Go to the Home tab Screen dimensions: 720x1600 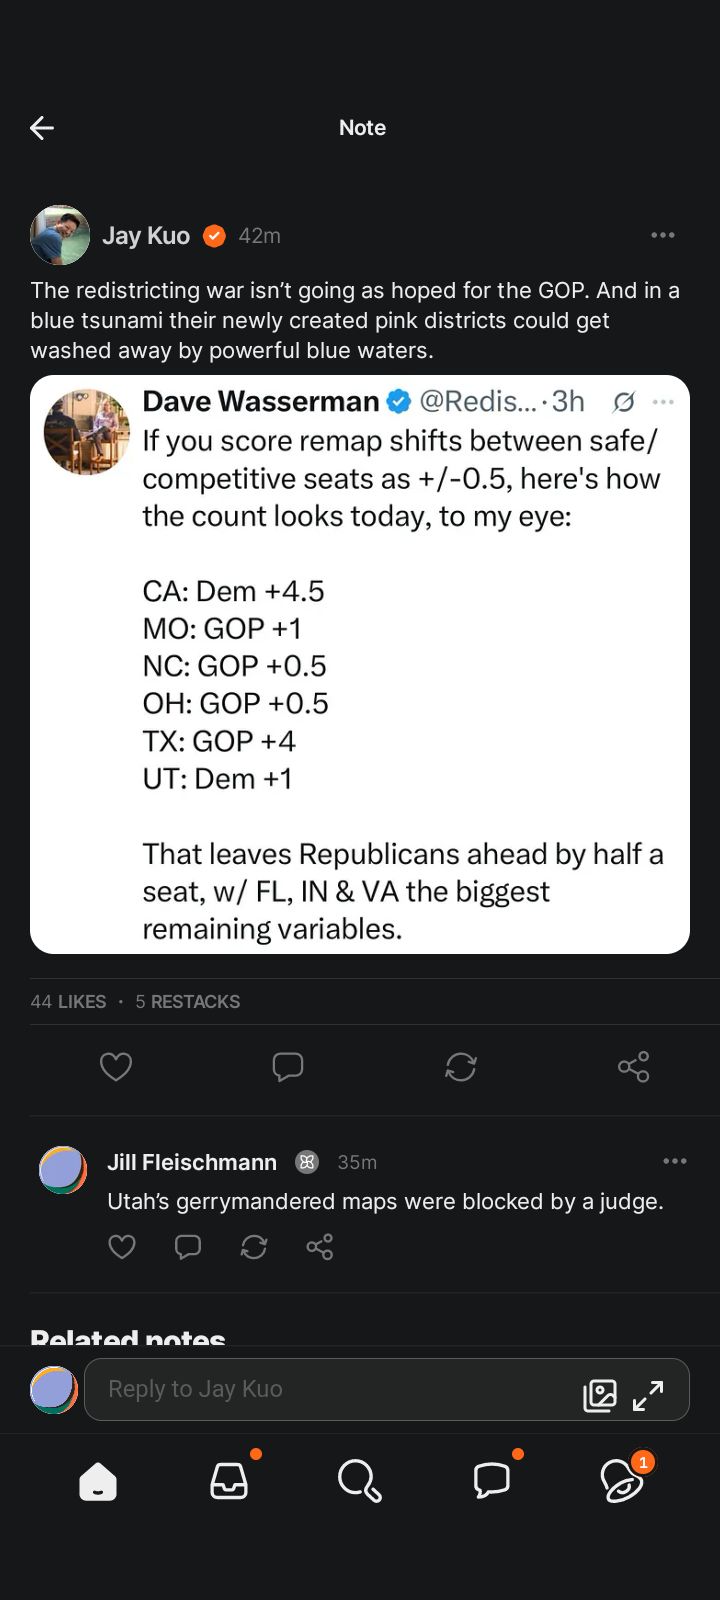98,1481
